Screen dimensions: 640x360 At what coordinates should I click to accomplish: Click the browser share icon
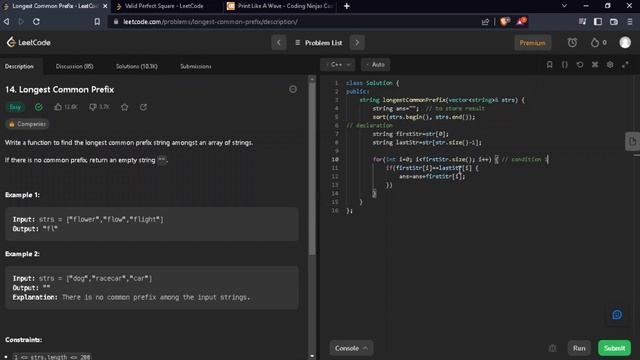point(485,22)
